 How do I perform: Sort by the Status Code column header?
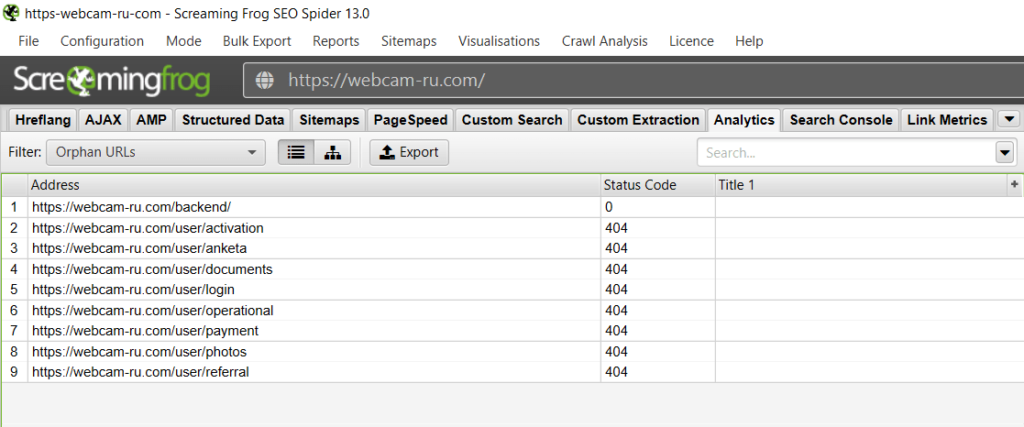click(x=658, y=185)
